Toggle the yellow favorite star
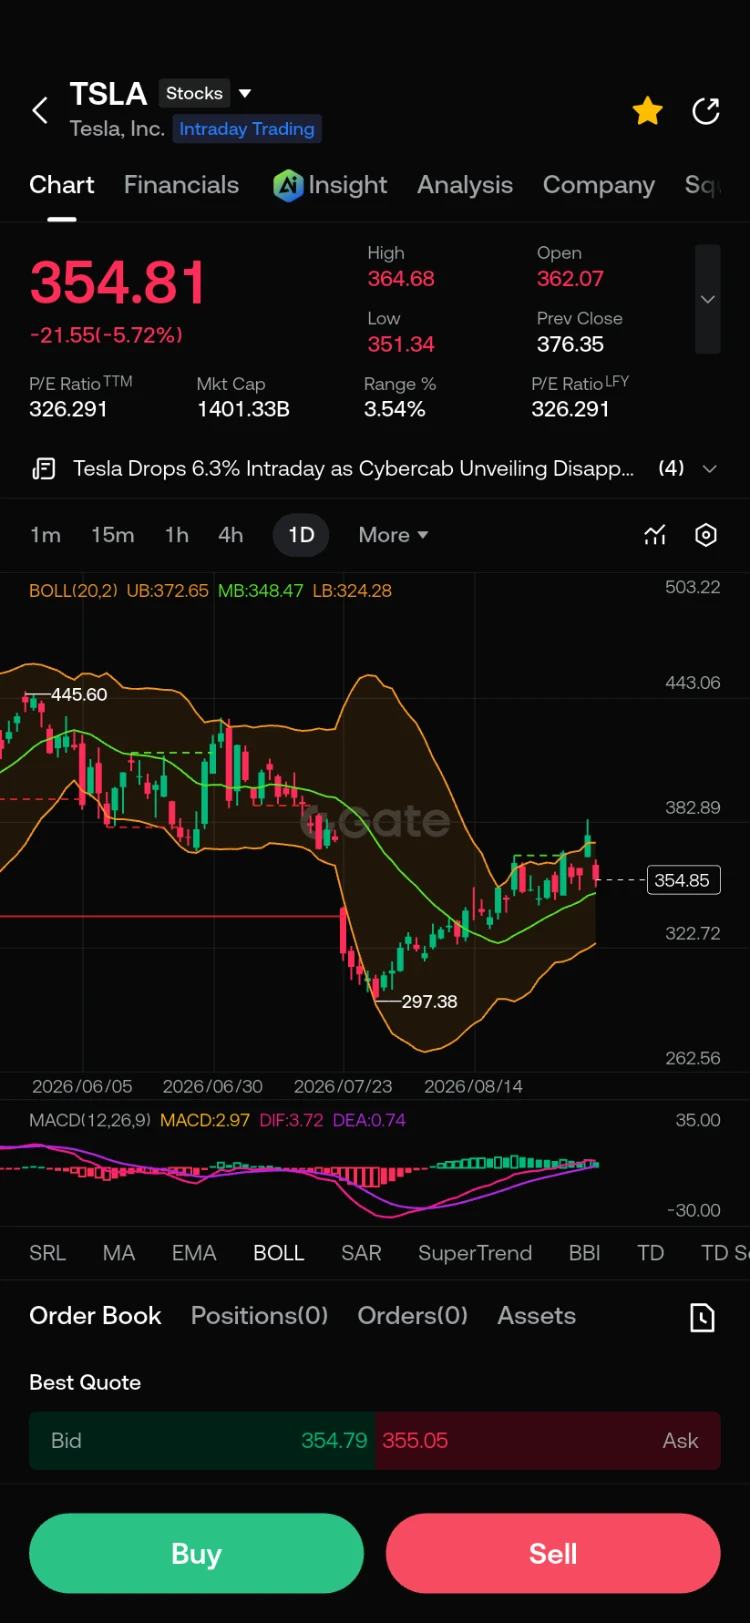This screenshot has height=1624, width=750. click(x=648, y=111)
